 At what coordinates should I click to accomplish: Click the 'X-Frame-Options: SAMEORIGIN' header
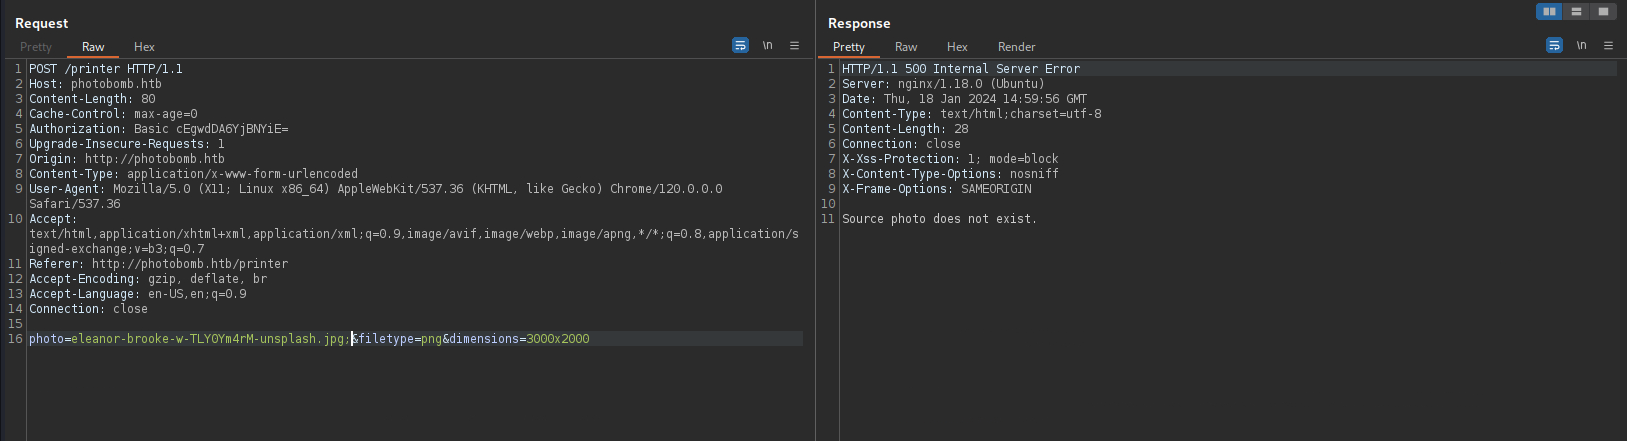pyautogui.click(x=937, y=189)
